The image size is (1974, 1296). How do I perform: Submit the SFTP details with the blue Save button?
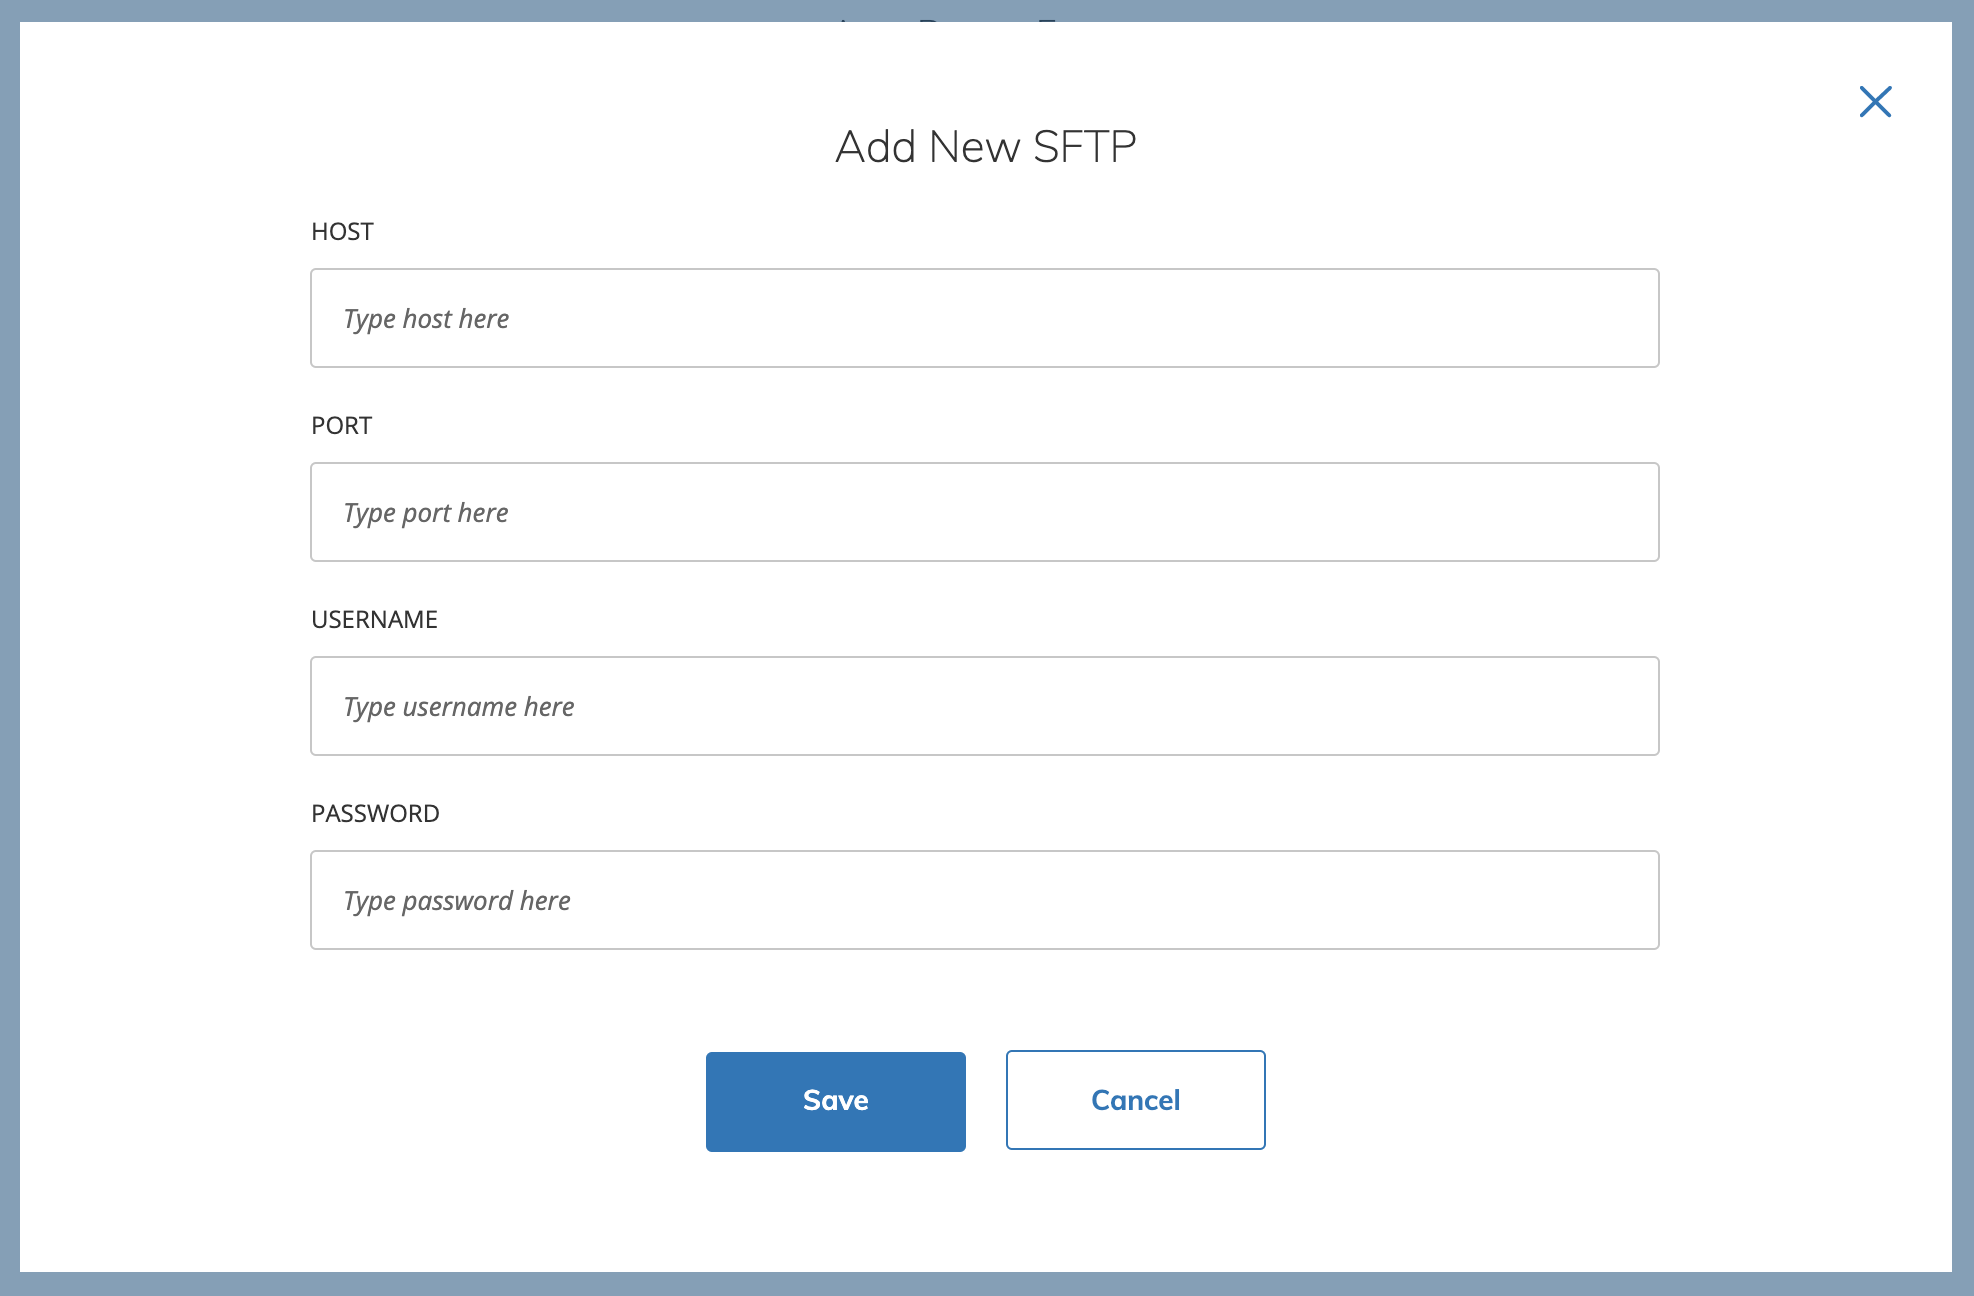pyautogui.click(x=835, y=1101)
